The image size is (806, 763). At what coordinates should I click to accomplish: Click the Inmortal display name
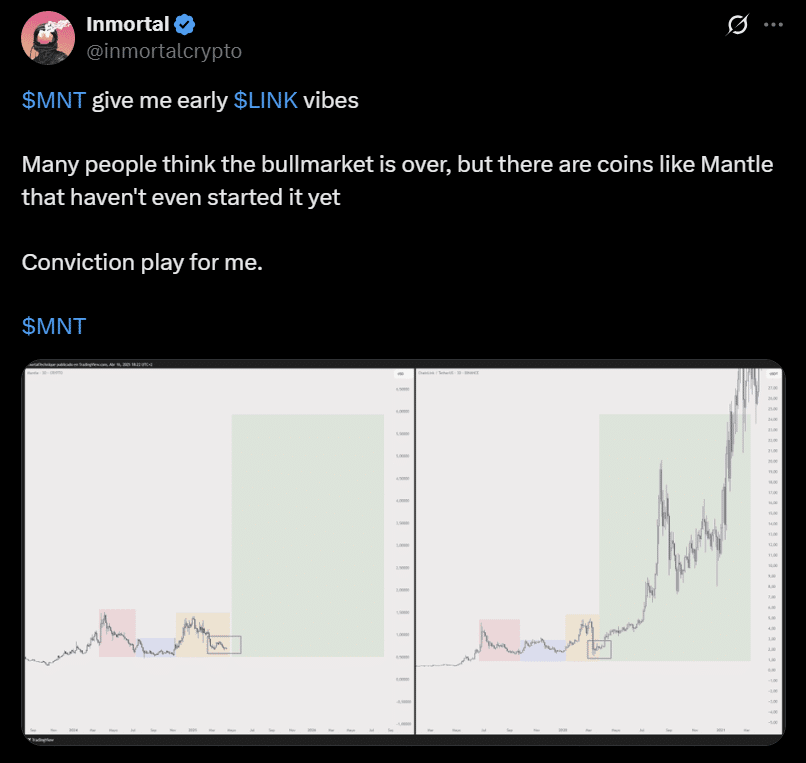(127, 24)
